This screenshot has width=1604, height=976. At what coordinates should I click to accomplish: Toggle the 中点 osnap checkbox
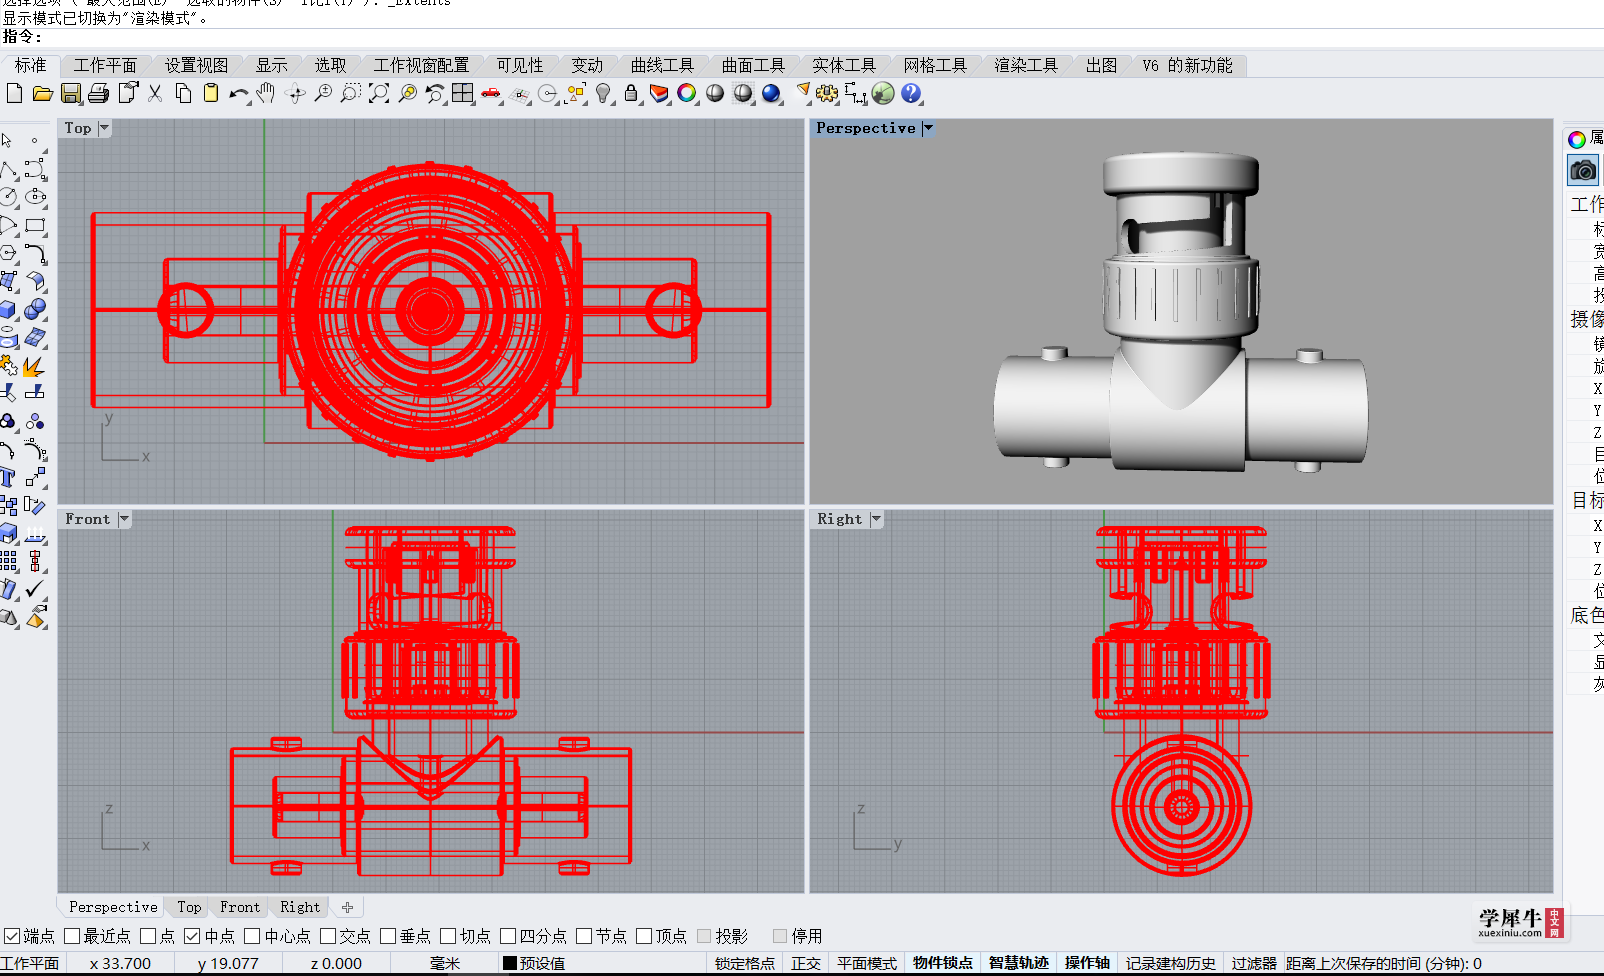tap(192, 936)
